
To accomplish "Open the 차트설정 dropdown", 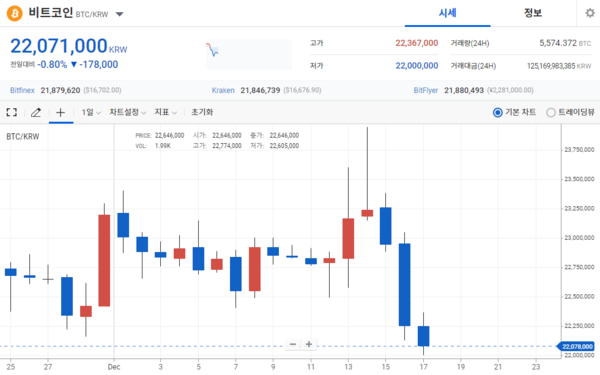I will point(127,112).
